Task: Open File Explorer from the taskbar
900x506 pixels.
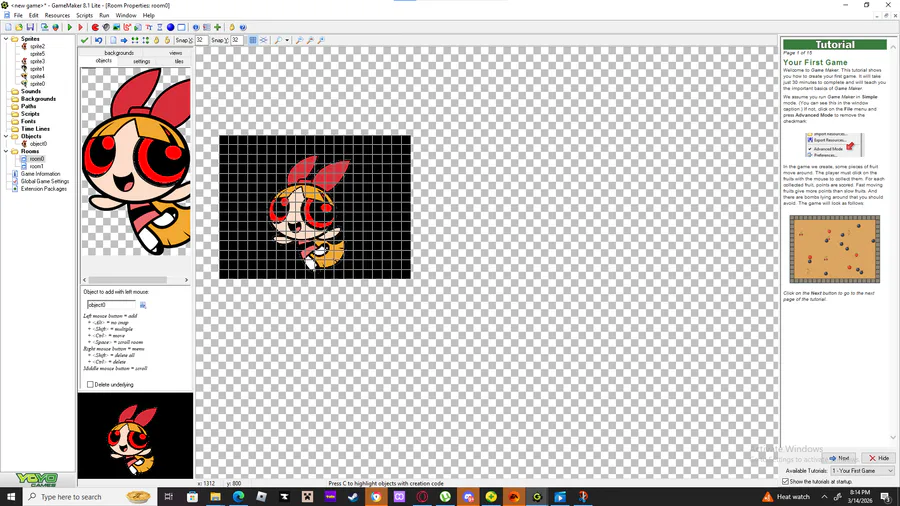Action: coord(215,496)
